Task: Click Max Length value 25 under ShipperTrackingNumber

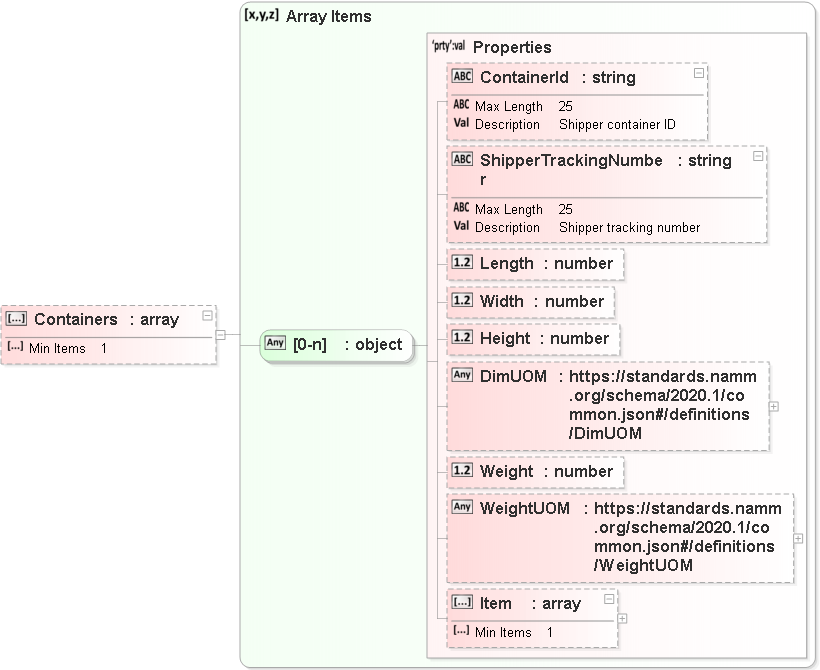Action: point(565,209)
